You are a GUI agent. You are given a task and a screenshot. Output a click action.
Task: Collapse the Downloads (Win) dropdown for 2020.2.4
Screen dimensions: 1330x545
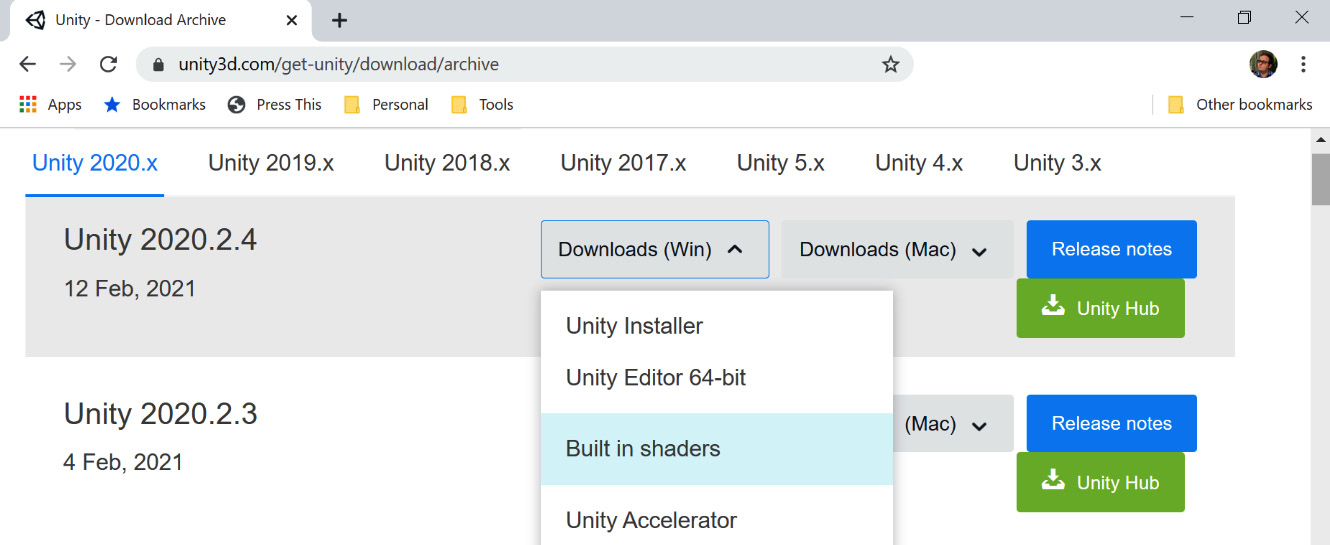(x=655, y=249)
